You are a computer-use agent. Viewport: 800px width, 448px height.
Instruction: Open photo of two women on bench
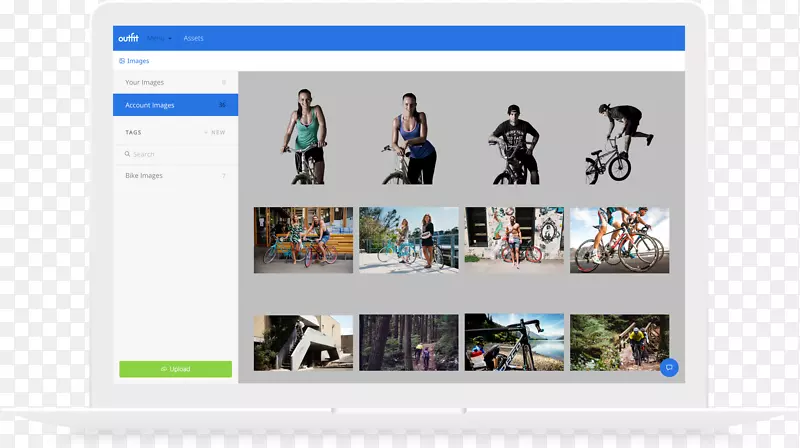click(303, 240)
